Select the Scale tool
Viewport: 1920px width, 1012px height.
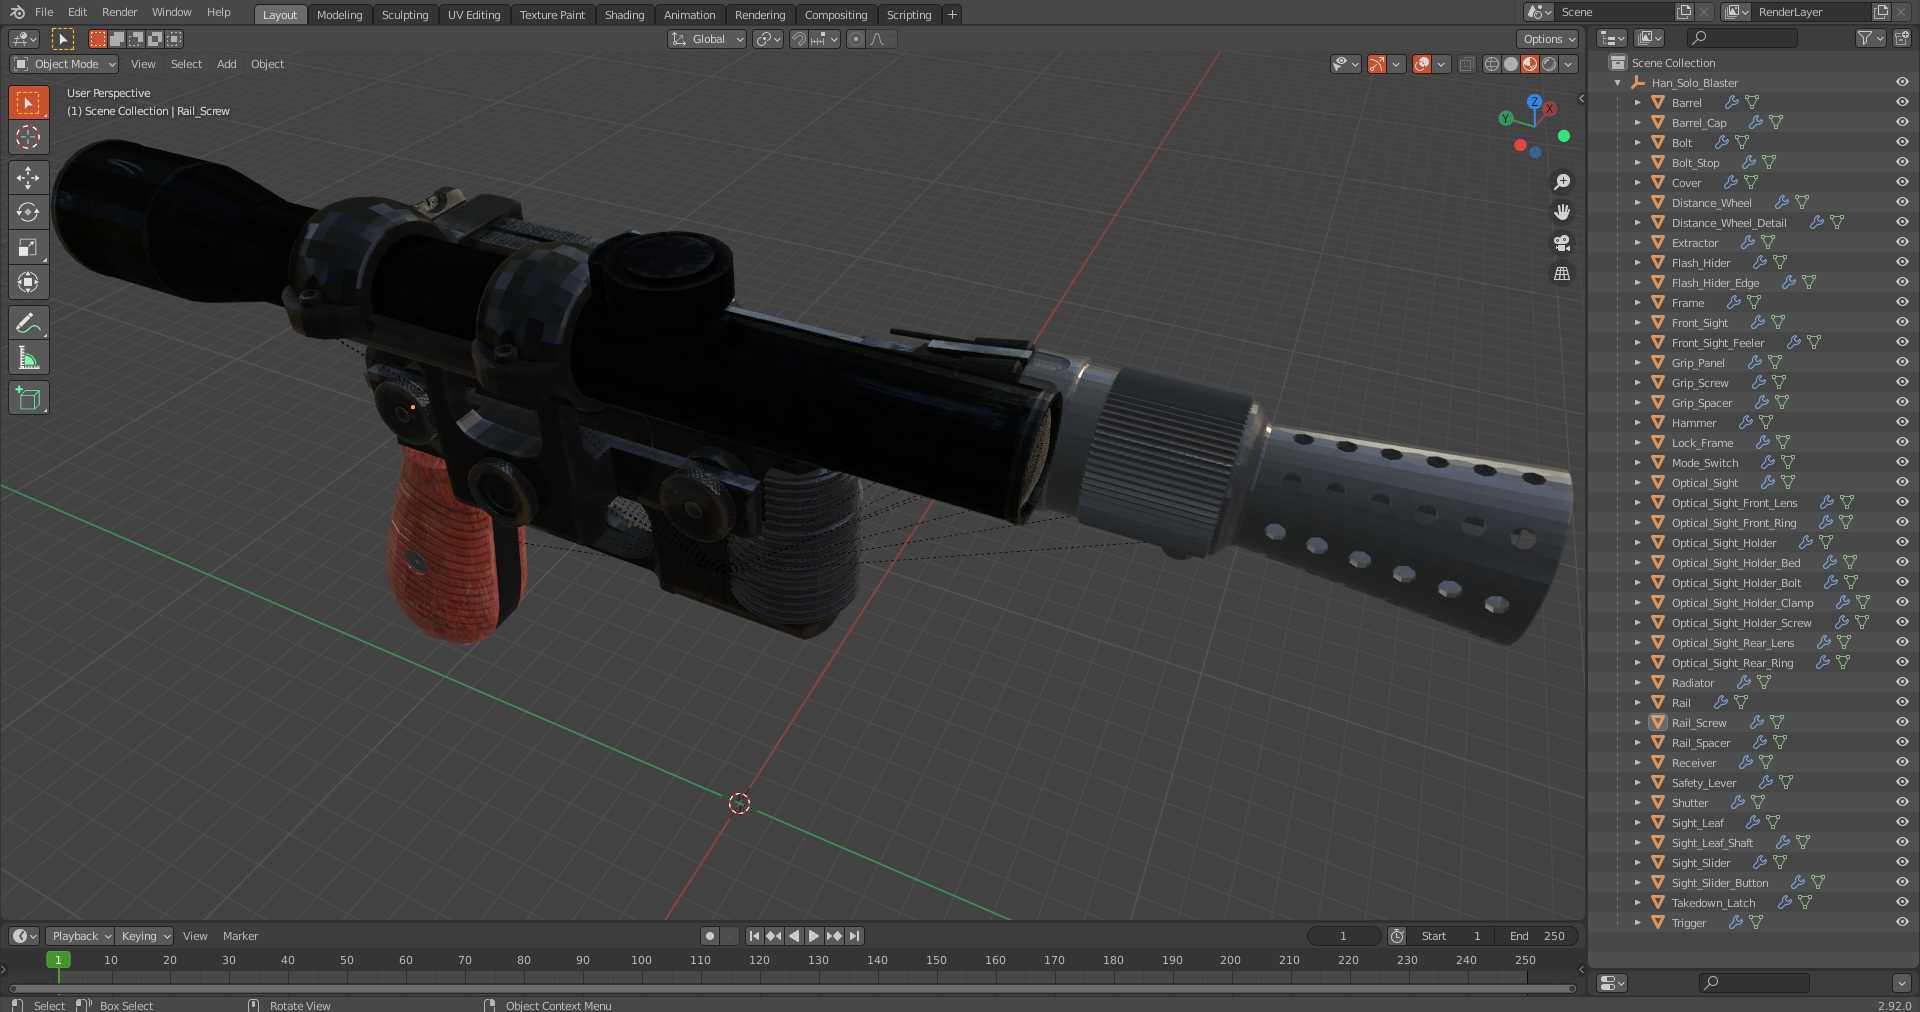28,247
